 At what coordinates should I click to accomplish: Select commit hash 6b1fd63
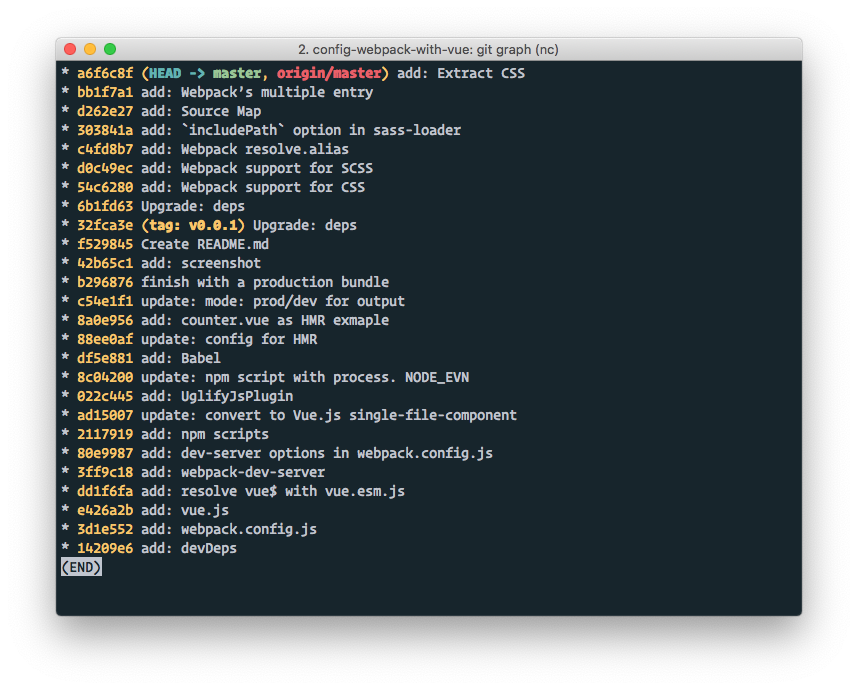tap(105, 206)
